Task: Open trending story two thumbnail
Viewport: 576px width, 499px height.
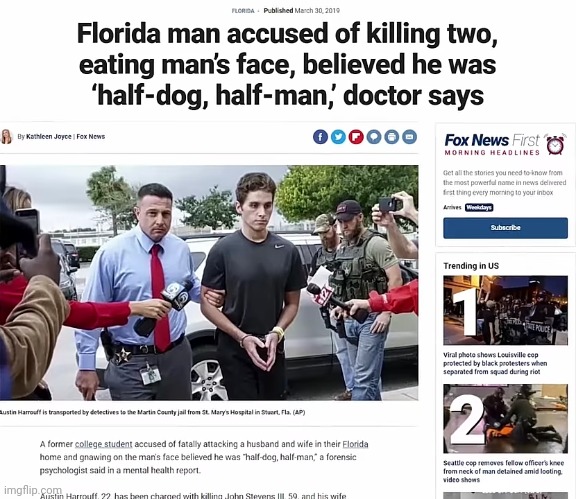Action: [x=505, y=419]
